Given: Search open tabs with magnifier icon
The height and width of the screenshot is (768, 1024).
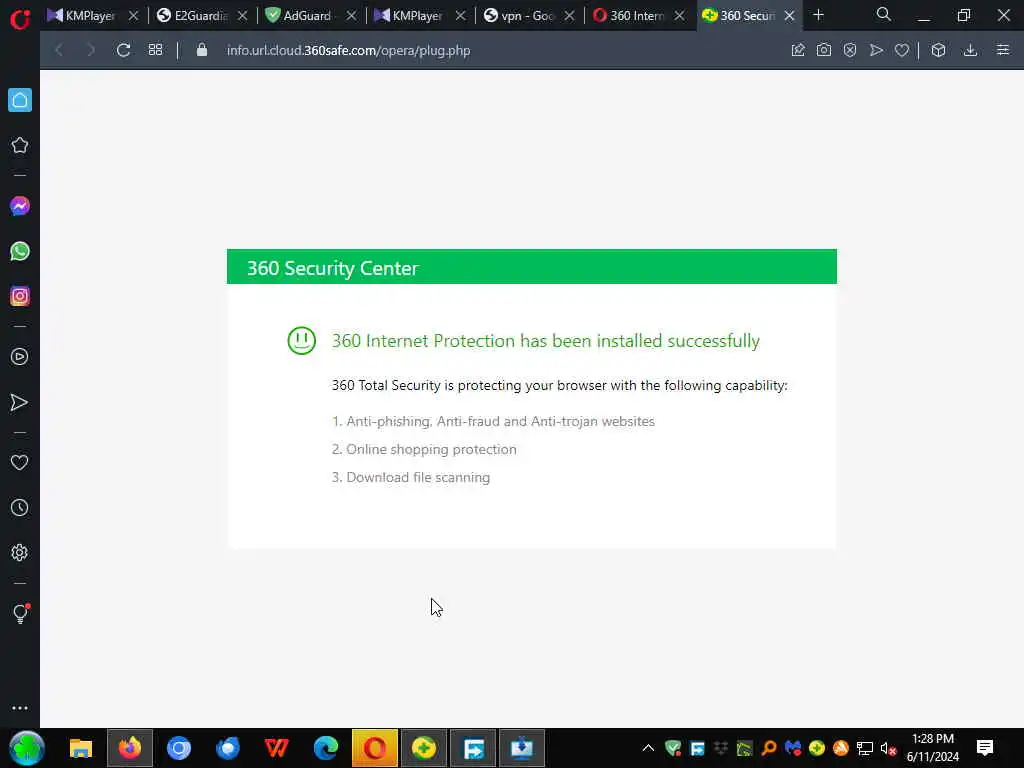Looking at the screenshot, I should pos(884,14).
